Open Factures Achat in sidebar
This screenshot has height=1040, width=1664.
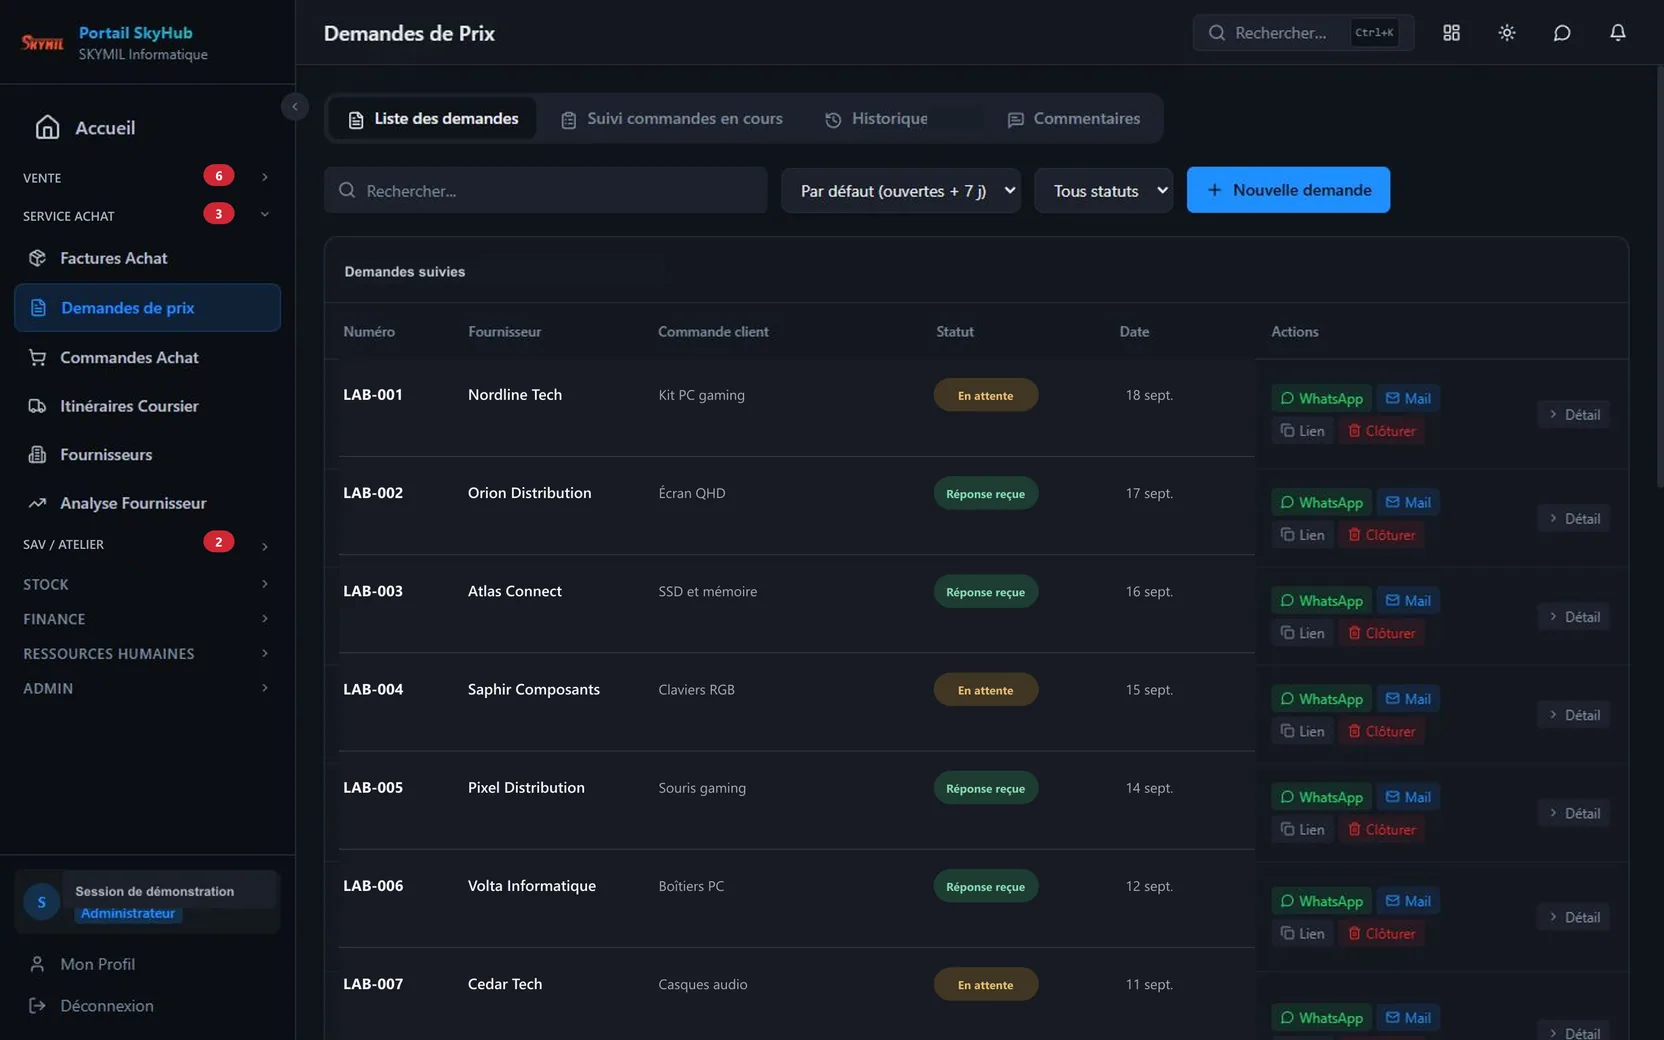(x=113, y=258)
